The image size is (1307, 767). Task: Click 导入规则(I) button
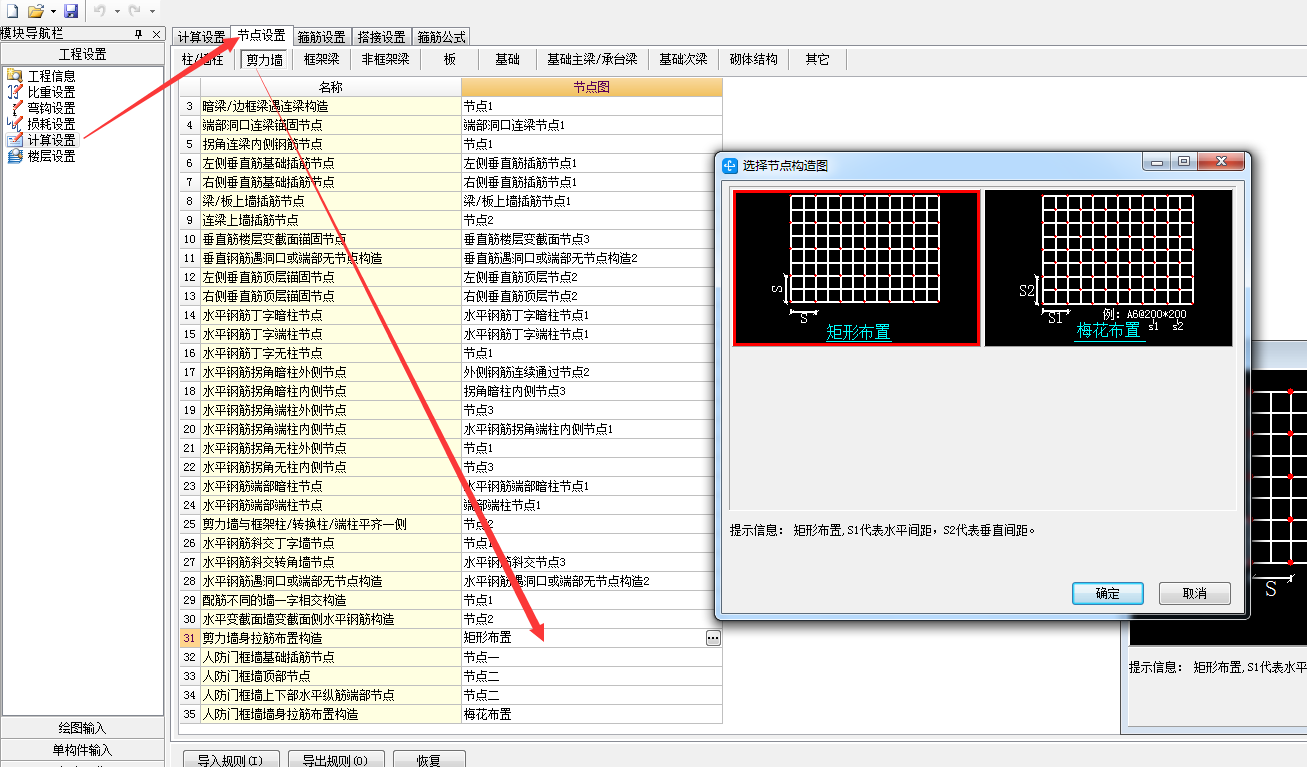click(230, 760)
